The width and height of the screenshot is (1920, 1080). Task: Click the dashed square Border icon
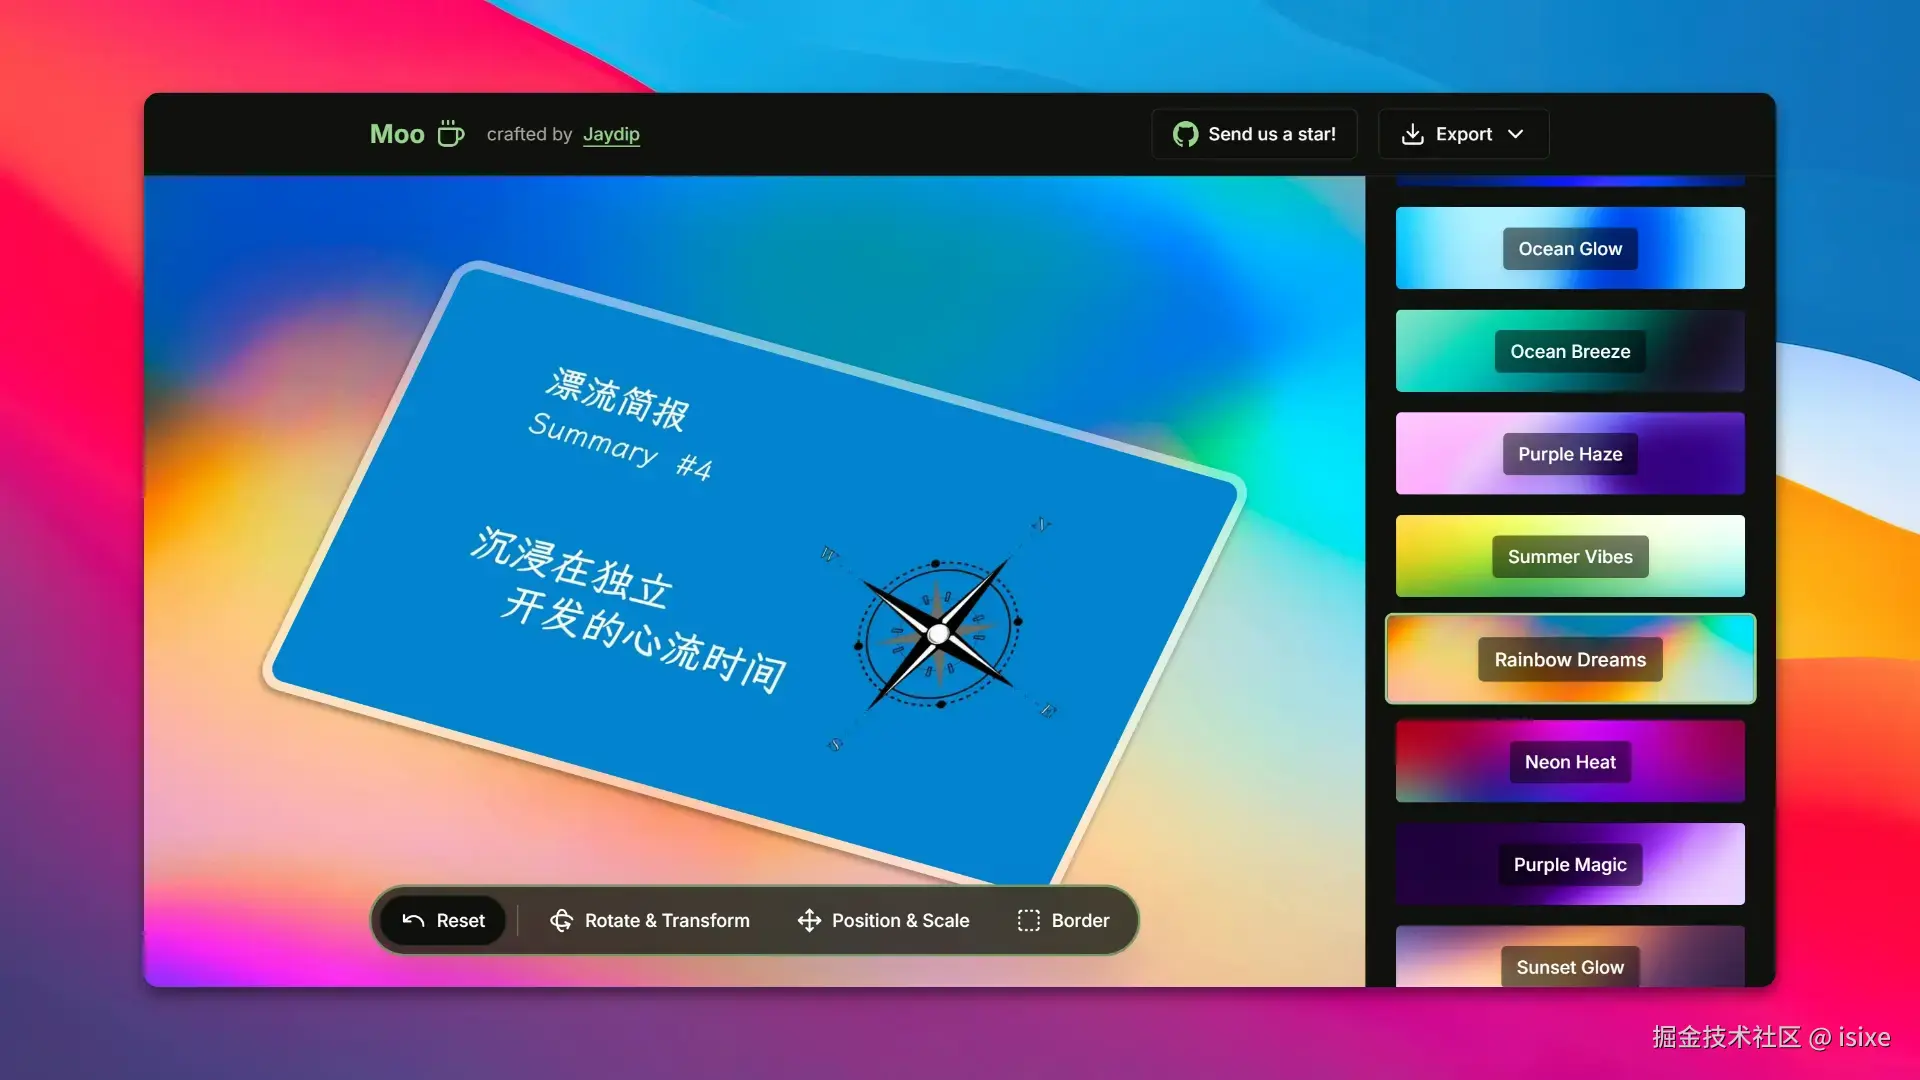click(x=1028, y=920)
